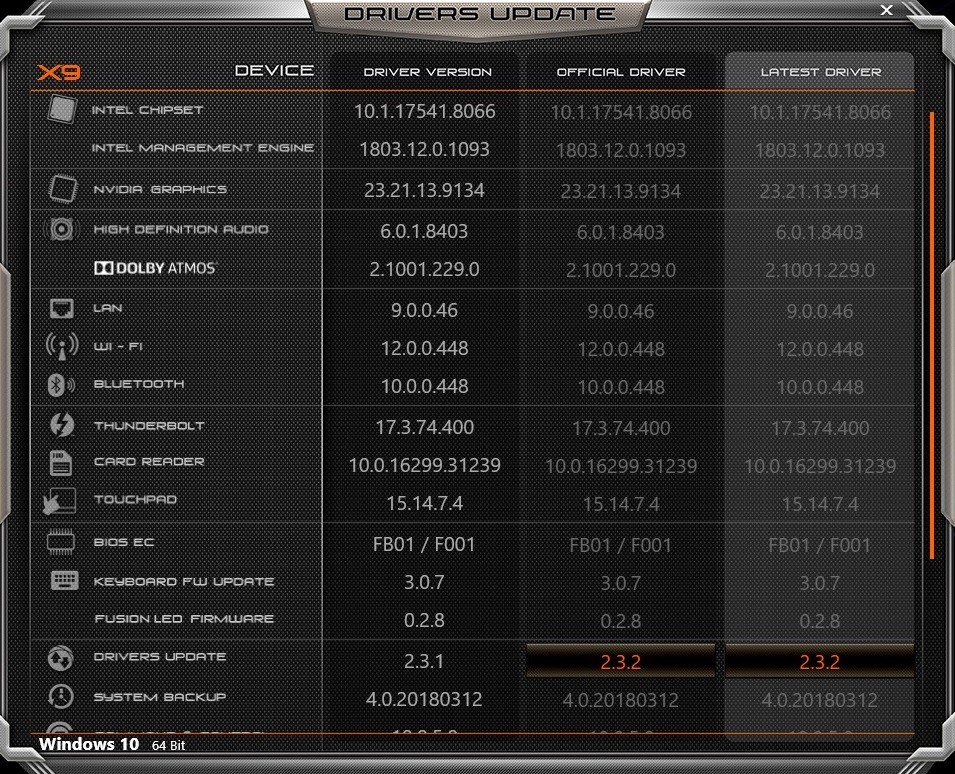955x774 pixels.
Task: Click Intel Management Engine driver version 1803.12.0.1093
Action: (425, 149)
